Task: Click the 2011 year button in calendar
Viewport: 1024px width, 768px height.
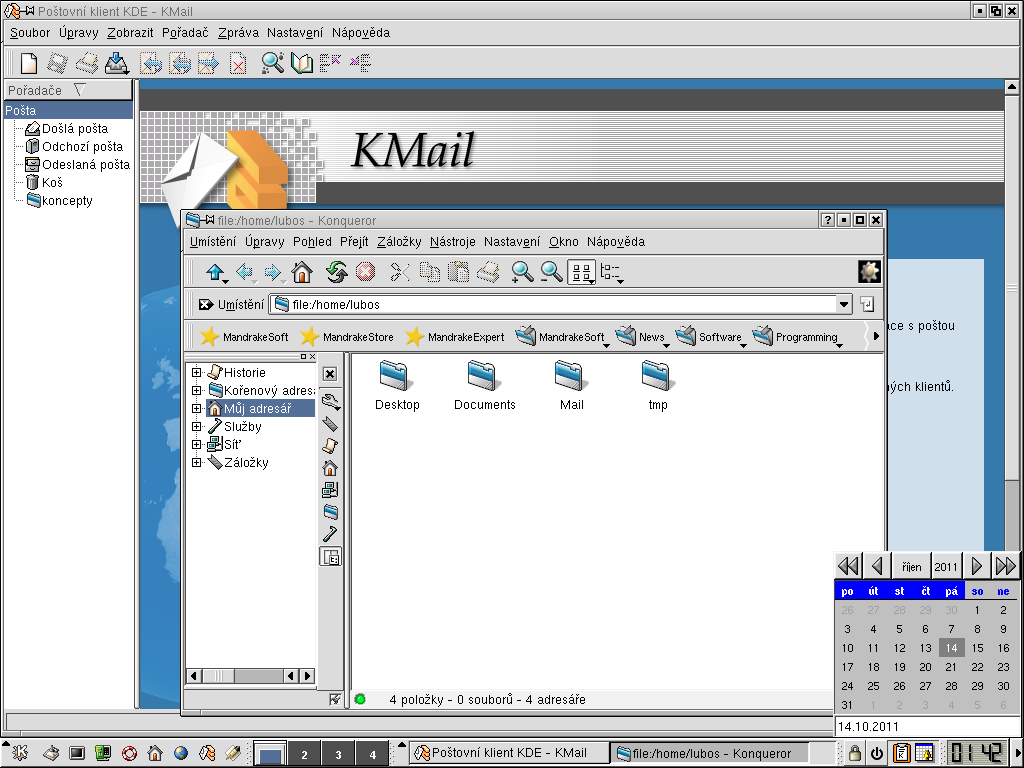Action: pyautogui.click(x=946, y=566)
